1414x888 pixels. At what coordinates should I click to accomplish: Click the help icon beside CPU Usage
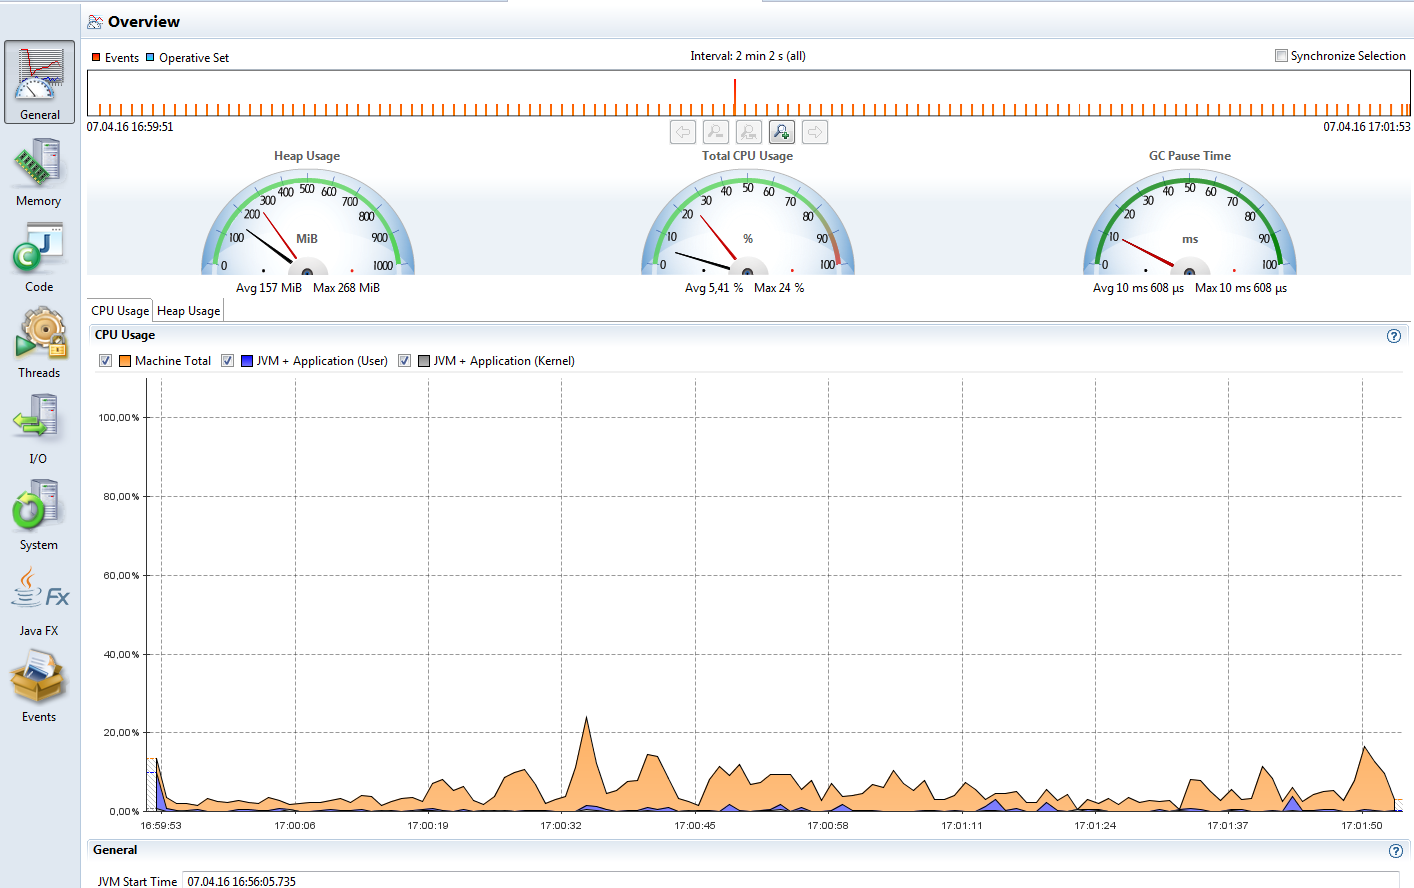[1394, 336]
